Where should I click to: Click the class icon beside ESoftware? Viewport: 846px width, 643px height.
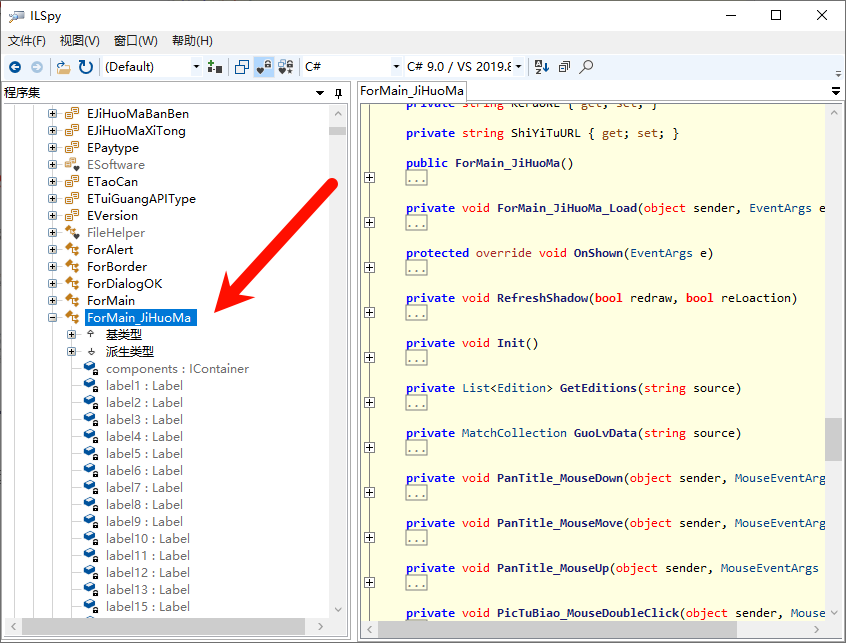point(72,165)
